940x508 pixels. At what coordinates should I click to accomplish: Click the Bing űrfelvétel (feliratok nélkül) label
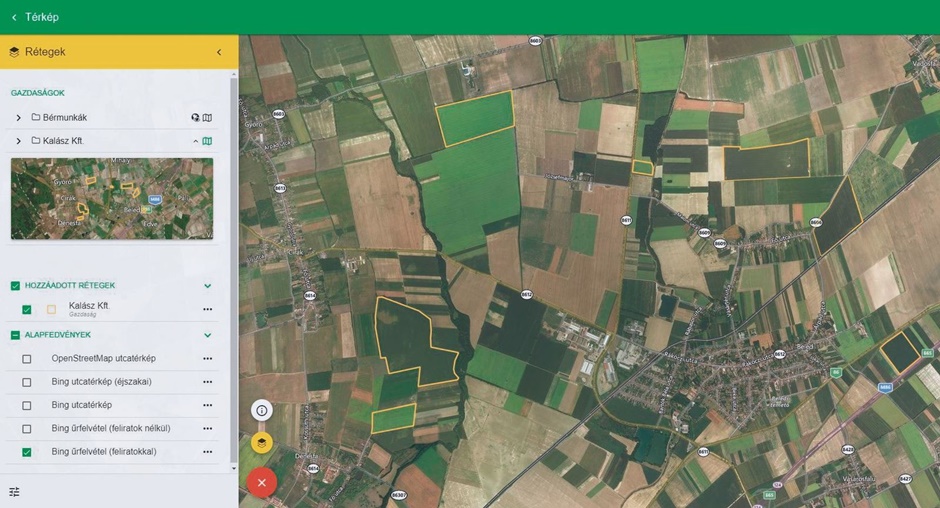point(111,429)
